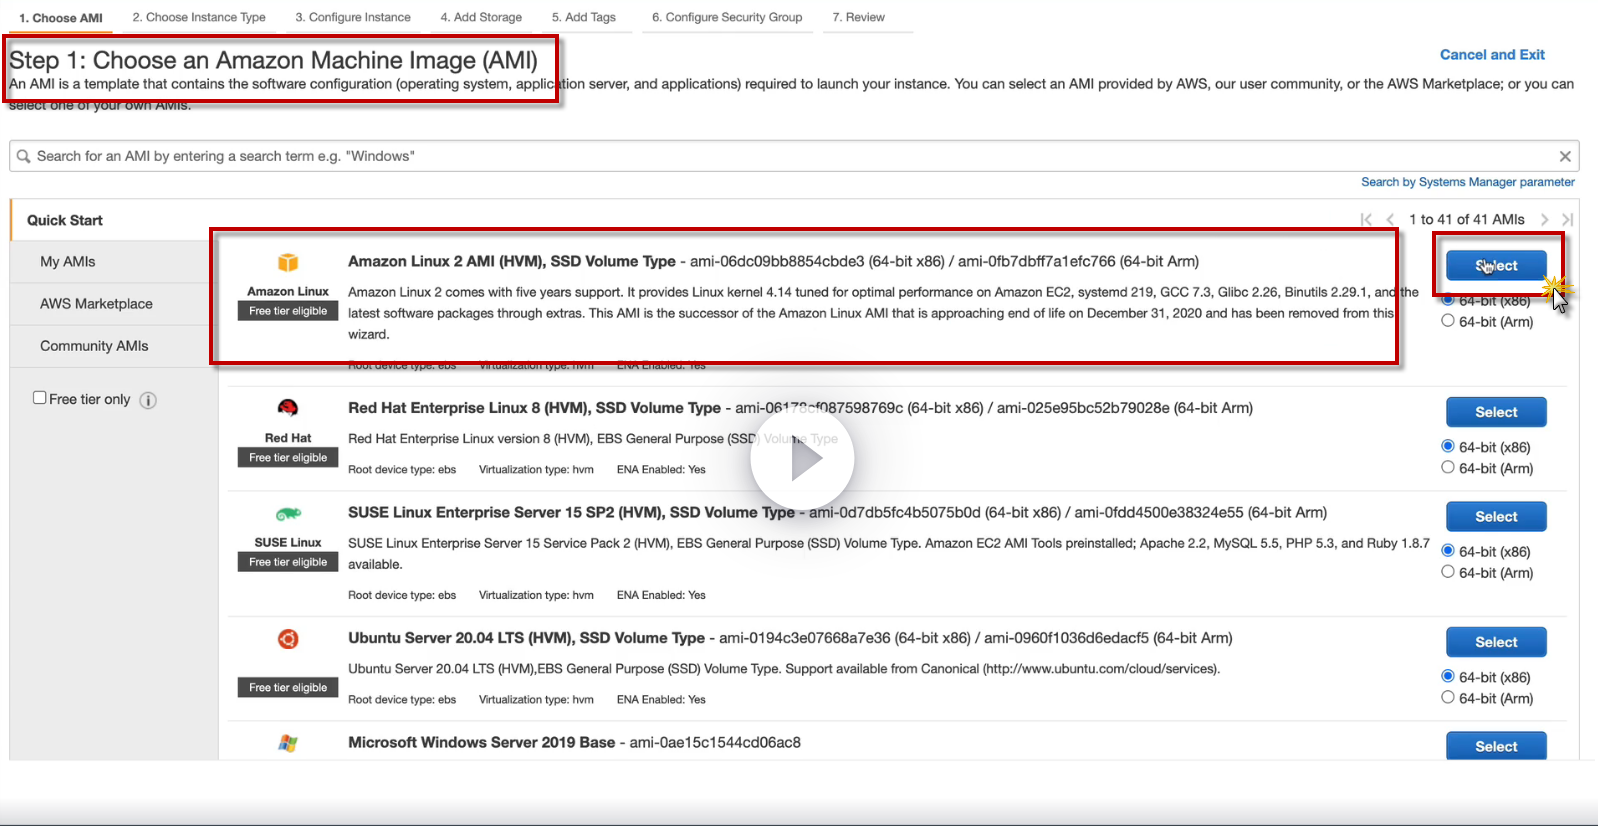Click the Amazon Linux orange cube icon

coord(288,262)
